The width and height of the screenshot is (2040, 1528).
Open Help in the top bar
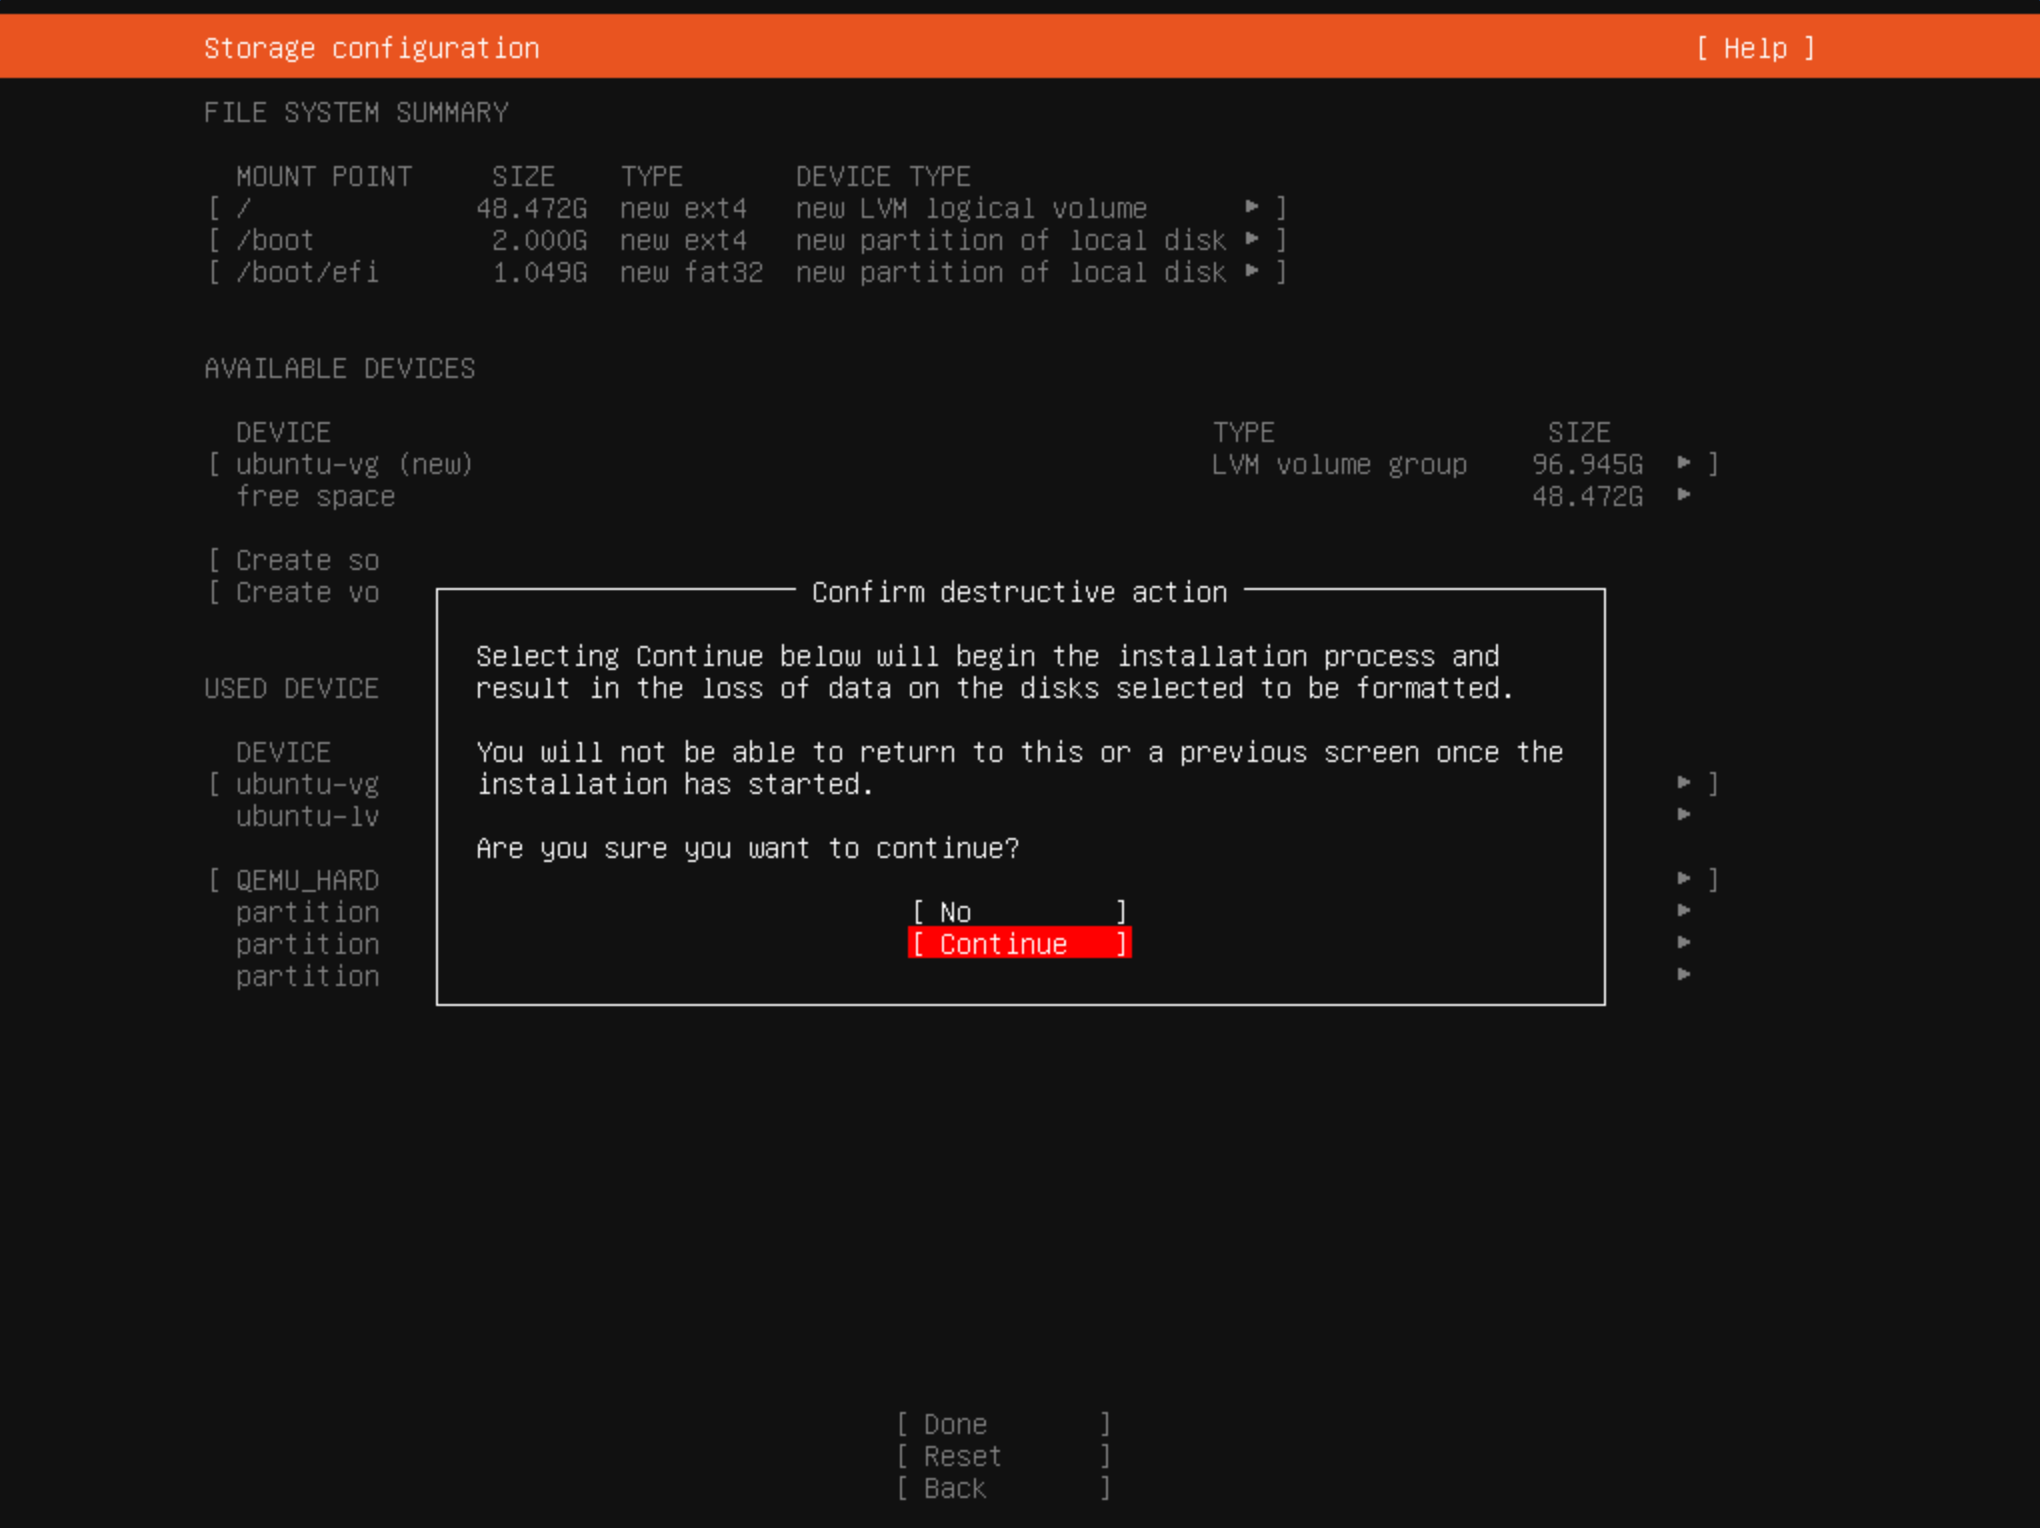point(1756,47)
